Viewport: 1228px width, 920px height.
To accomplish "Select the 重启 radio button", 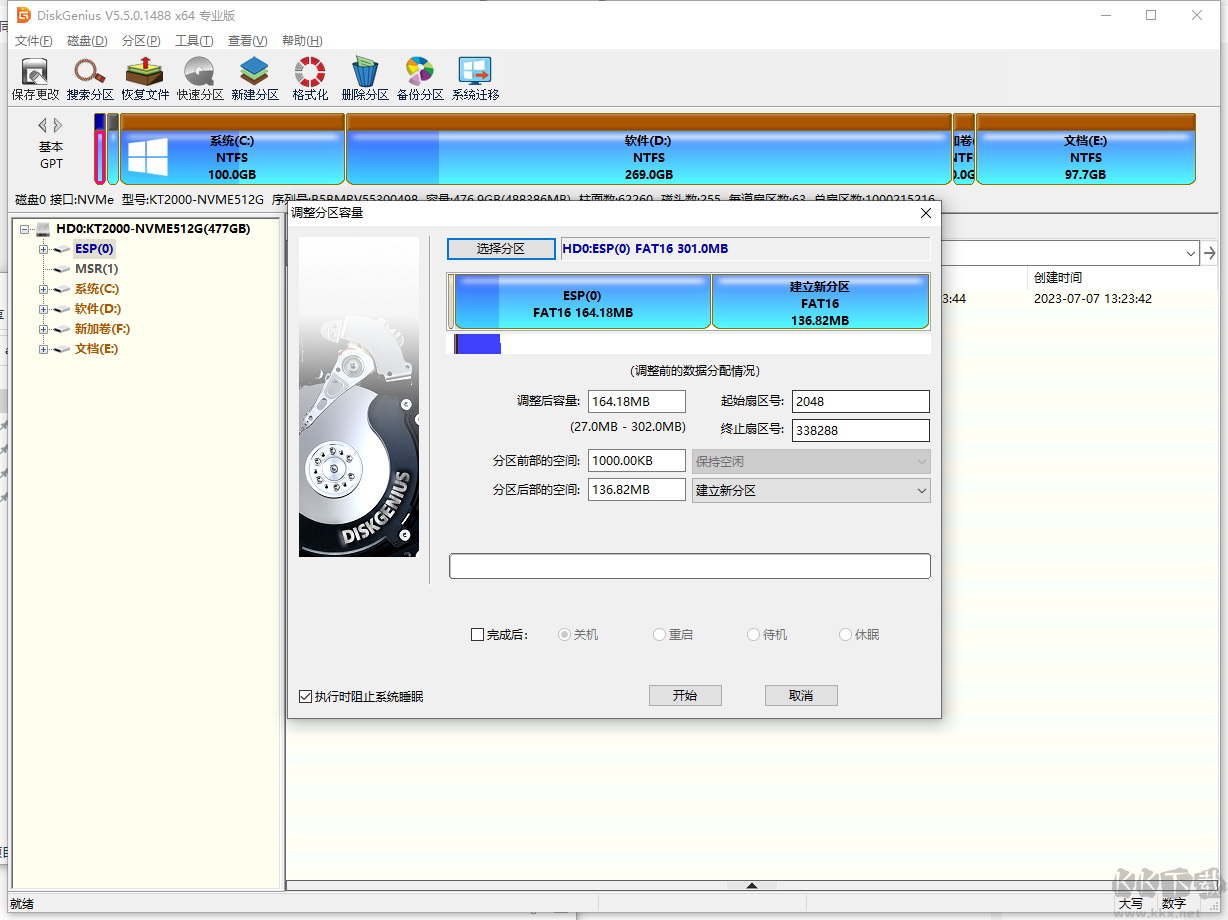I will point(659,635).
